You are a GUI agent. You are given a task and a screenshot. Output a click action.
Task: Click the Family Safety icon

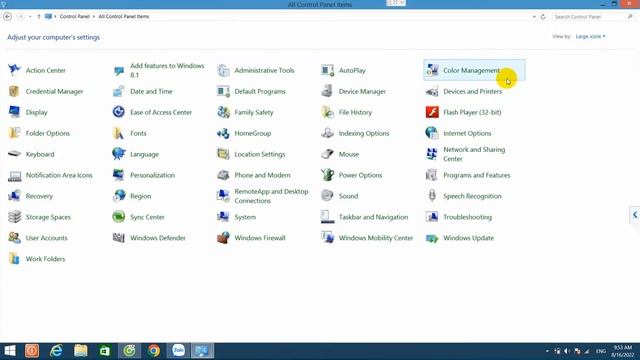[x=223, y=112]
